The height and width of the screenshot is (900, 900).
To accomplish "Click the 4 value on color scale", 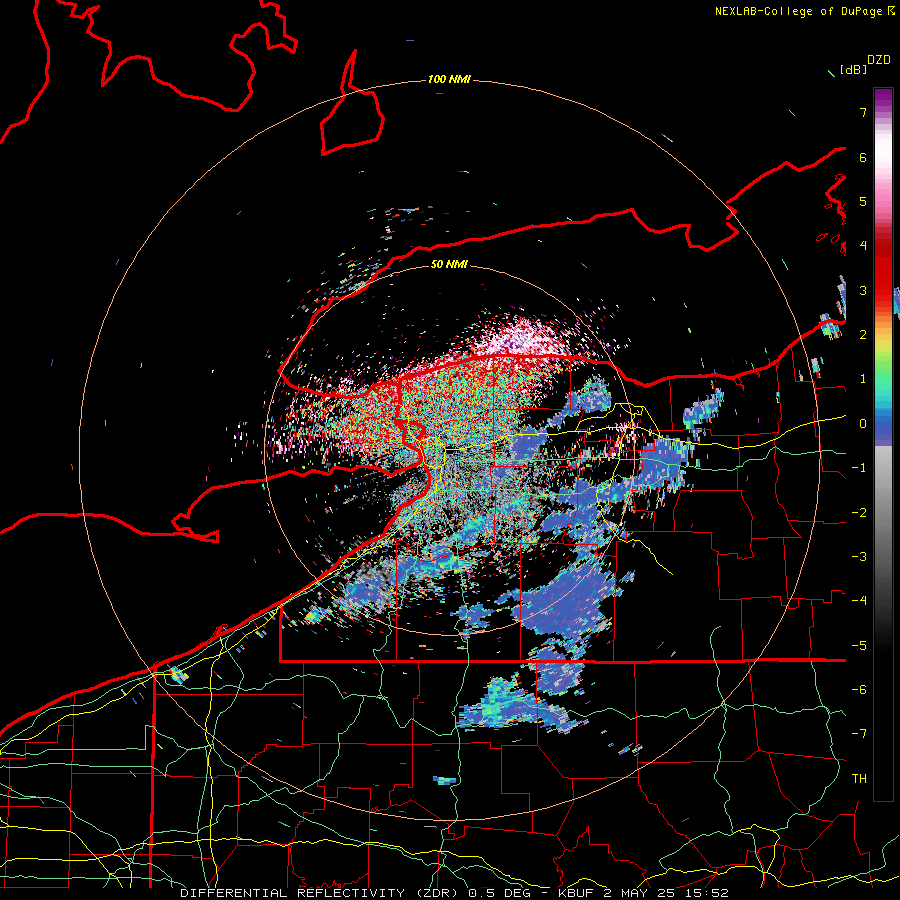I will pyautogui.click(x=863, y=246).
